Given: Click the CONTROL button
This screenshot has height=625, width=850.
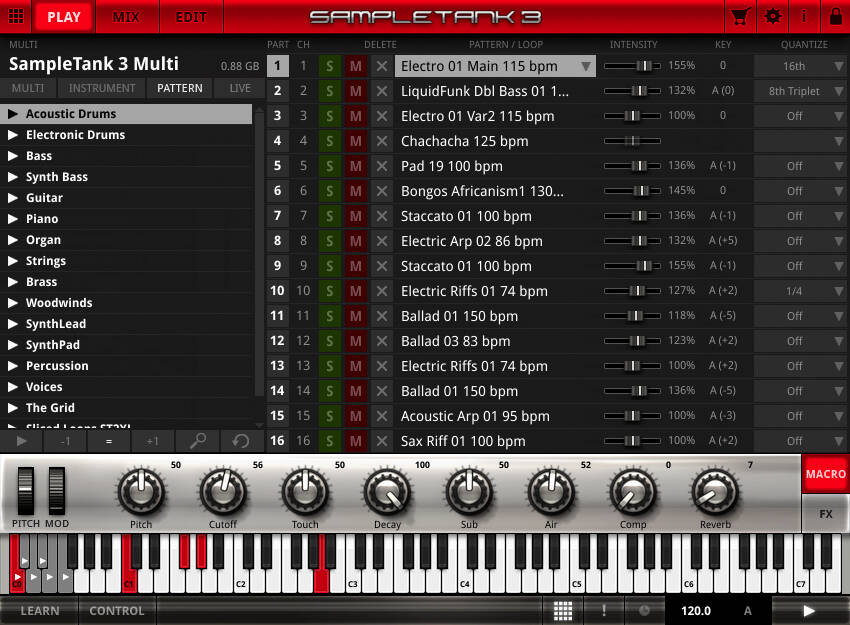Looking at the screenshot, I should coord(117,611).
